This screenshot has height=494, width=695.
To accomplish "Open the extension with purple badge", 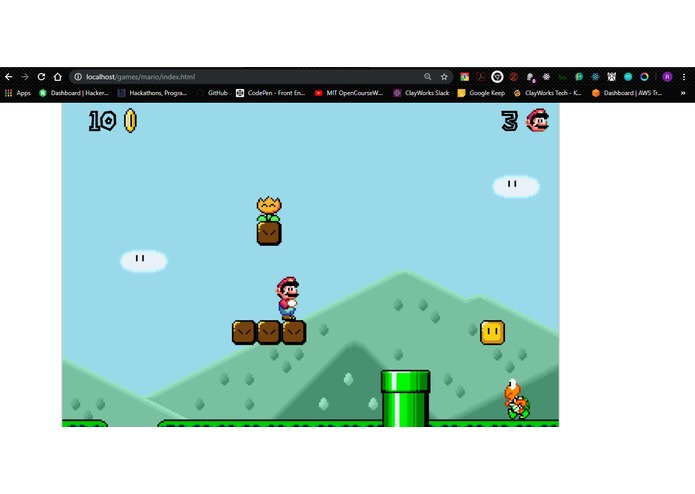I will (x=530, y=77).
